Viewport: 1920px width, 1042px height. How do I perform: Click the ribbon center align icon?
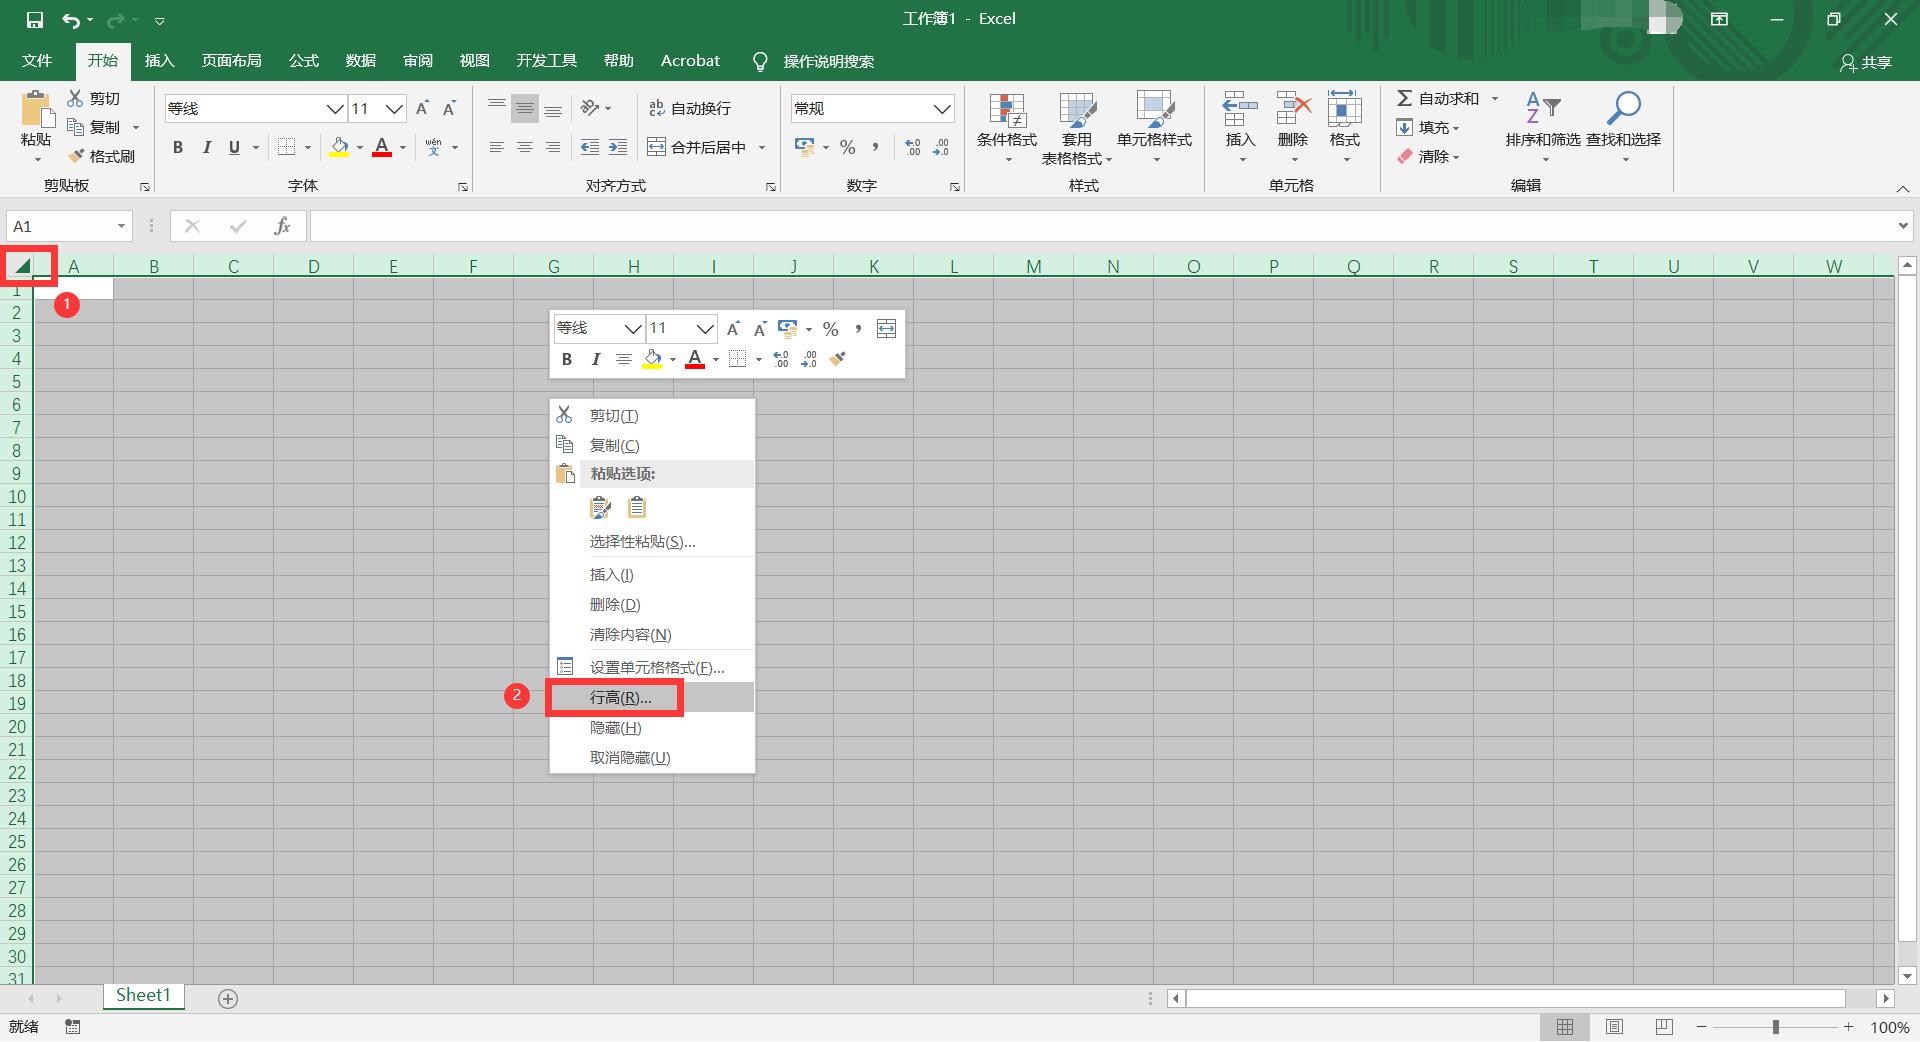click(x=524, y=147)
